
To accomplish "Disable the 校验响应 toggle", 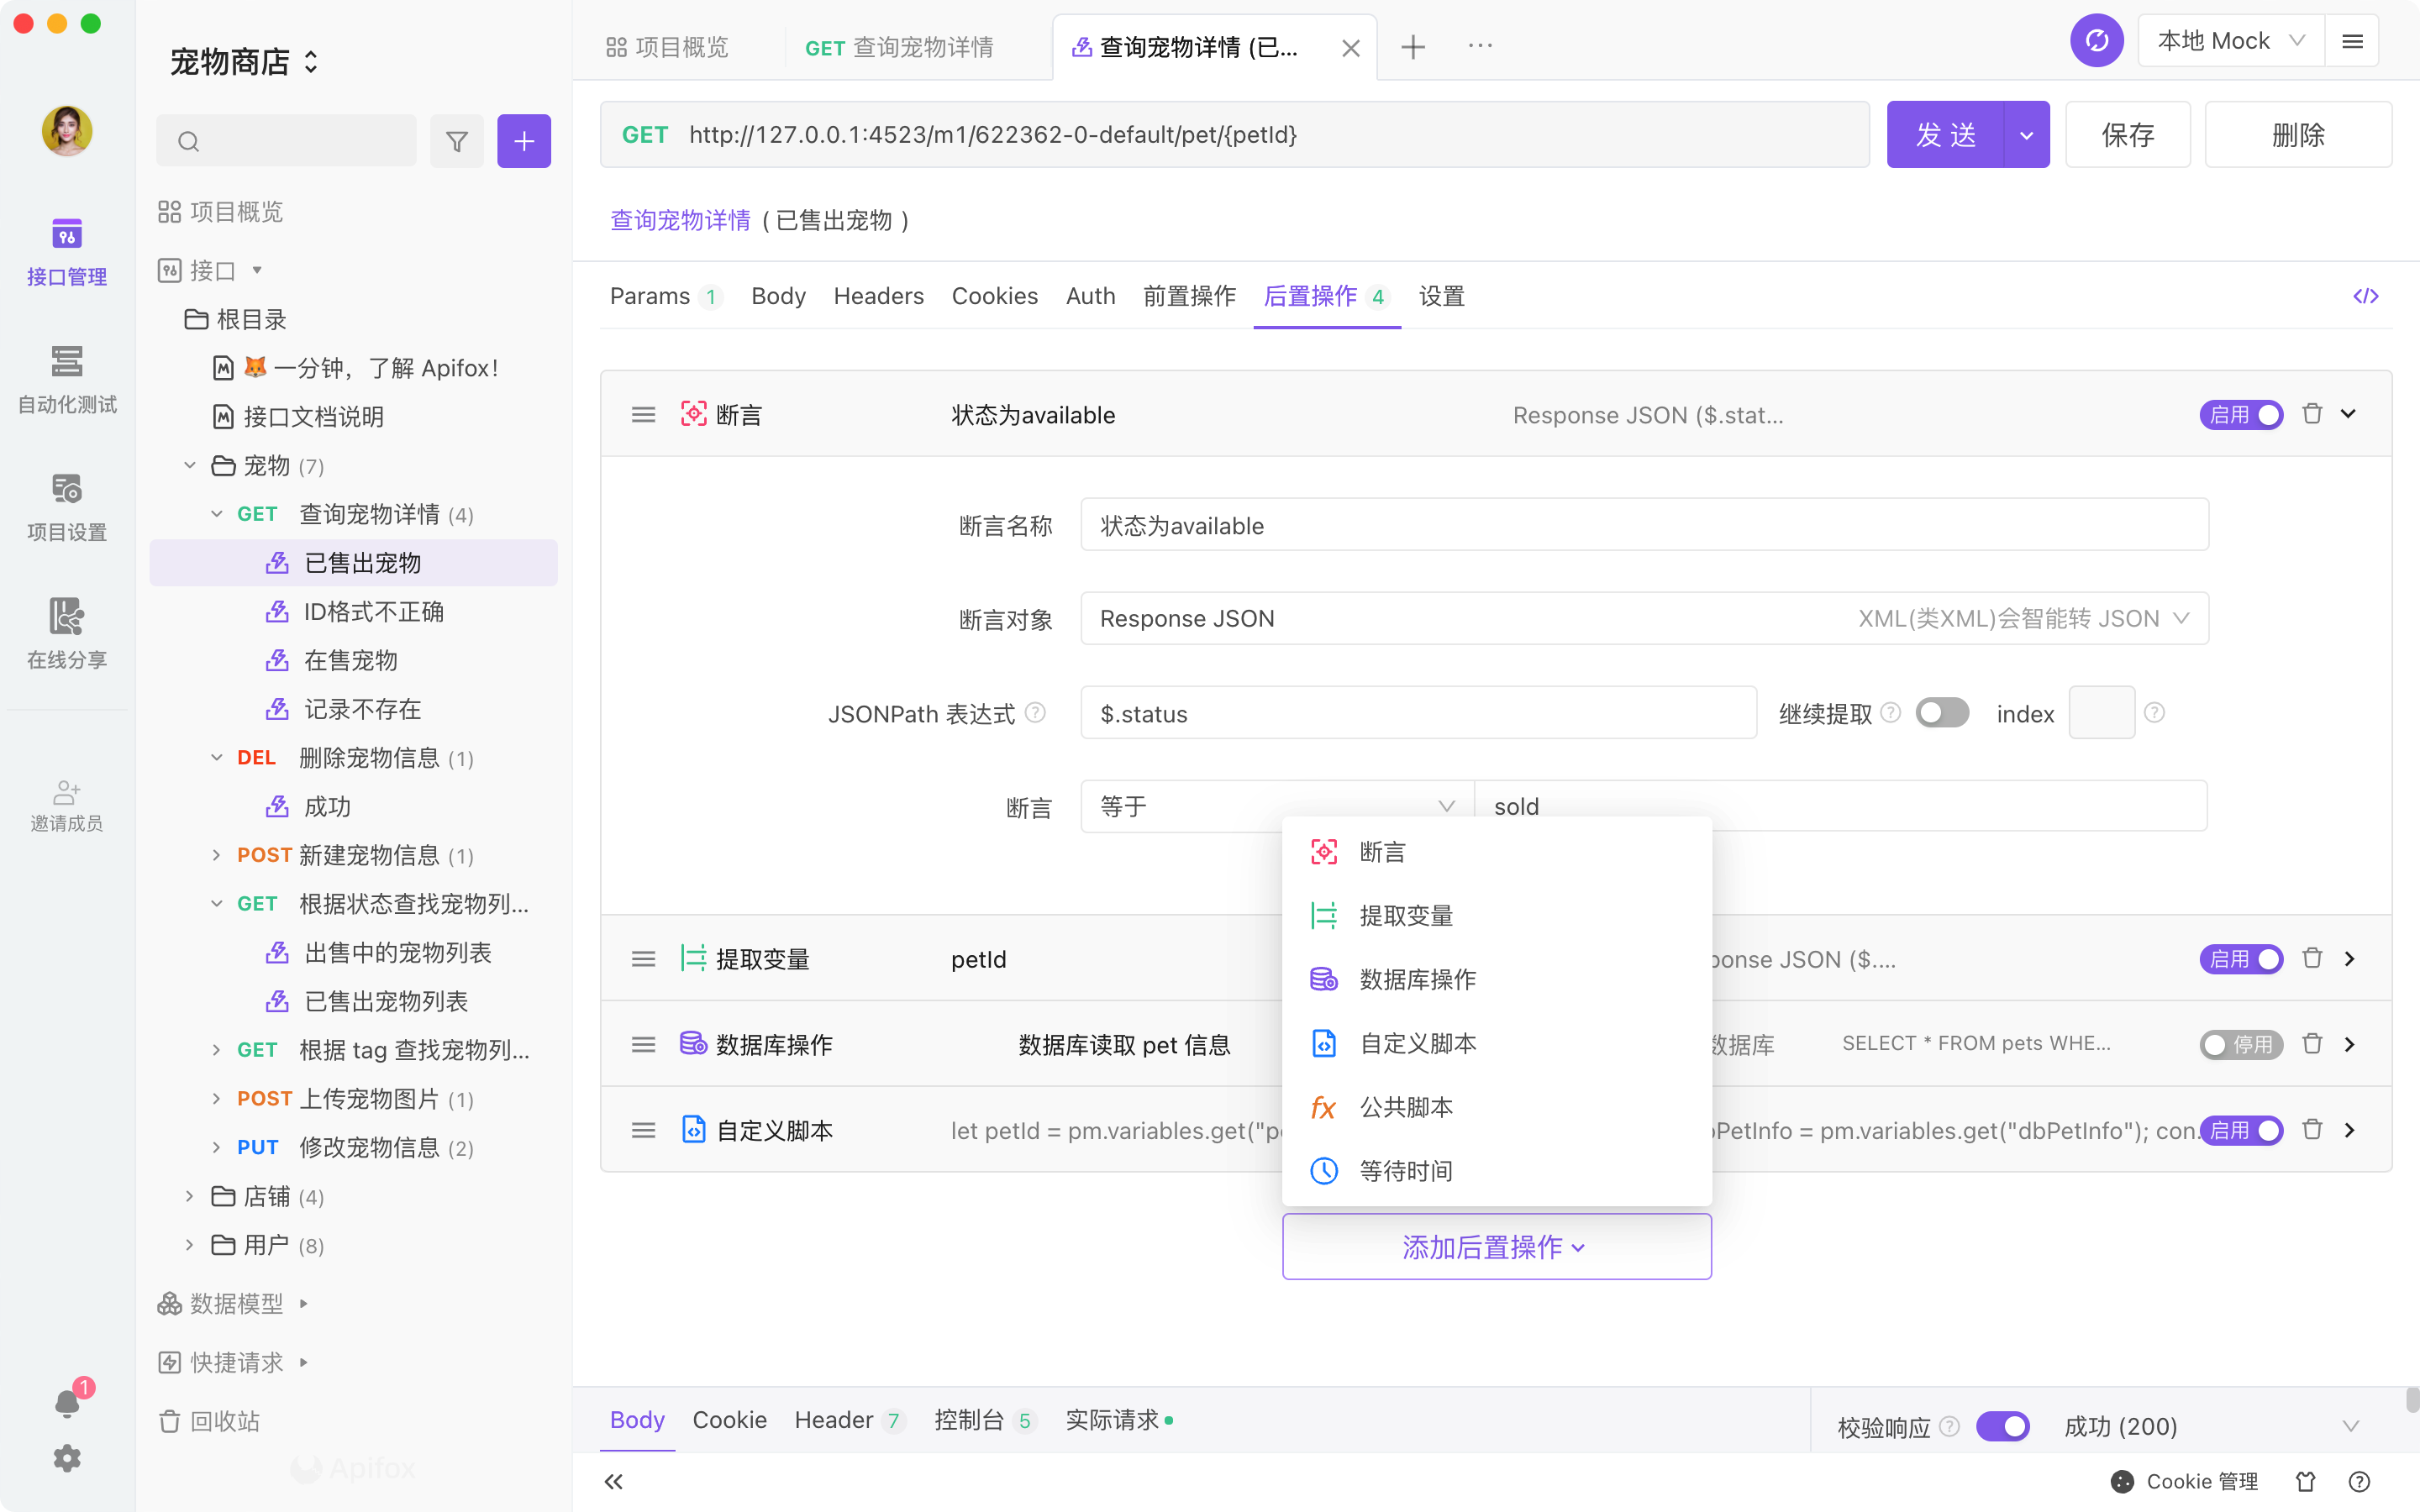I will 2006,1426.
